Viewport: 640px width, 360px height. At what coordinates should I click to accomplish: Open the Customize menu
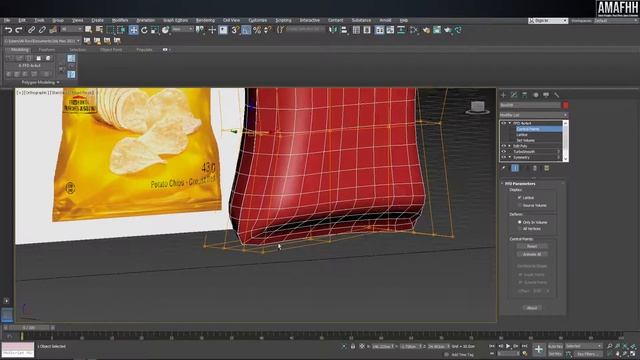(258, 20)
